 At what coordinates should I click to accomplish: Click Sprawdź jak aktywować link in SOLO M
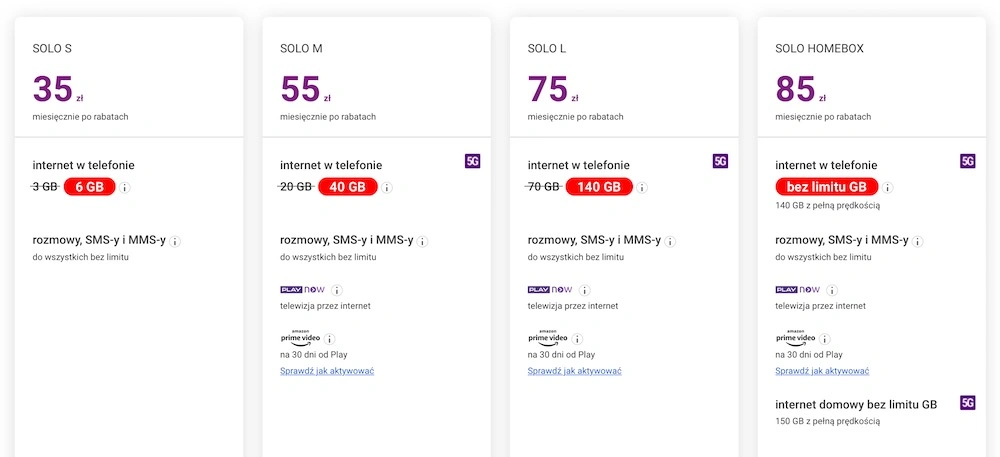pyautogui.click(x=327, y=371)
